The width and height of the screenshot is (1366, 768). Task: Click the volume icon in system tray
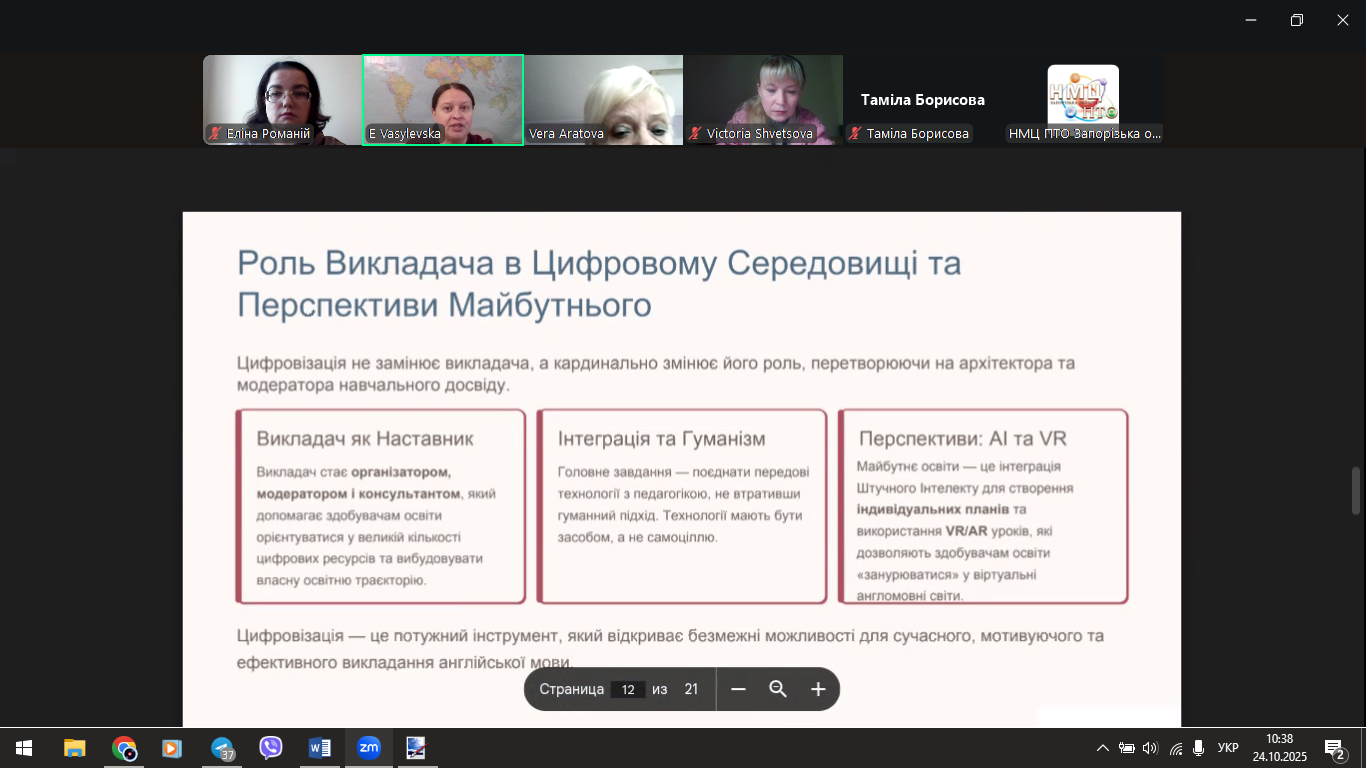point(1150,748)
